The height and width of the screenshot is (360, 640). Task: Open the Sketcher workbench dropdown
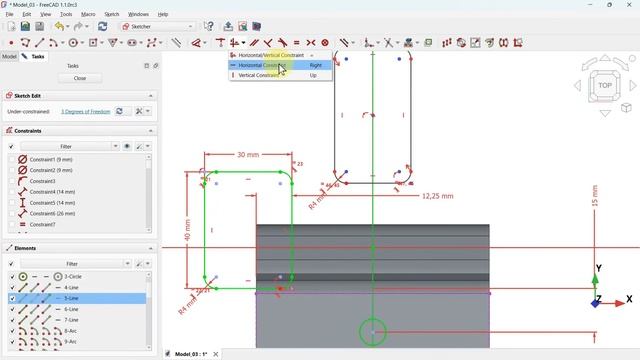[x=157, y=27]
